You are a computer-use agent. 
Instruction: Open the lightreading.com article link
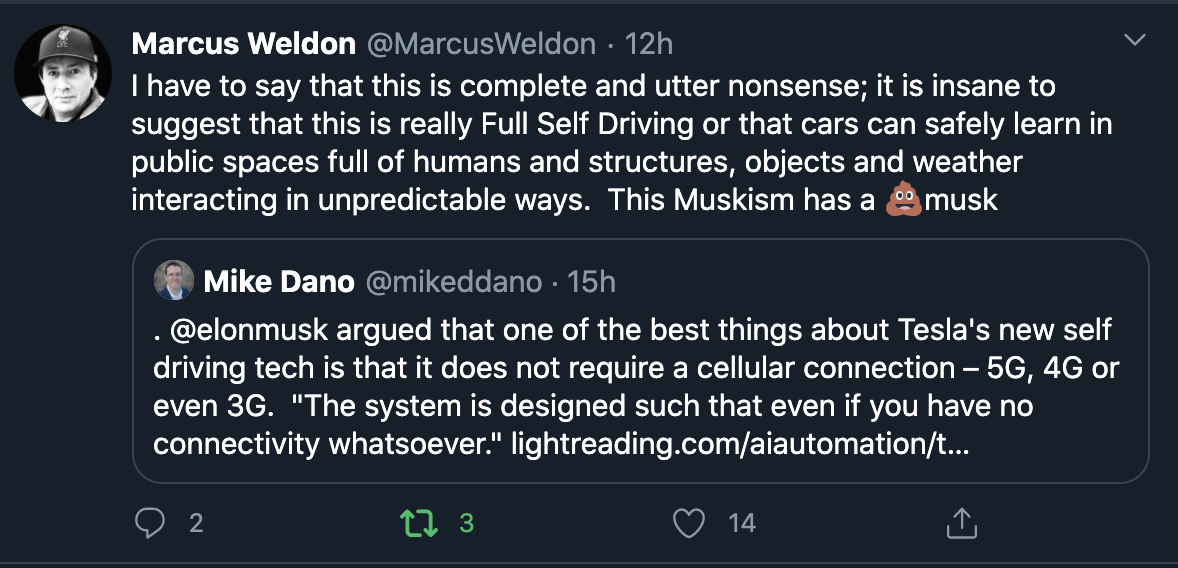(739, 444)
